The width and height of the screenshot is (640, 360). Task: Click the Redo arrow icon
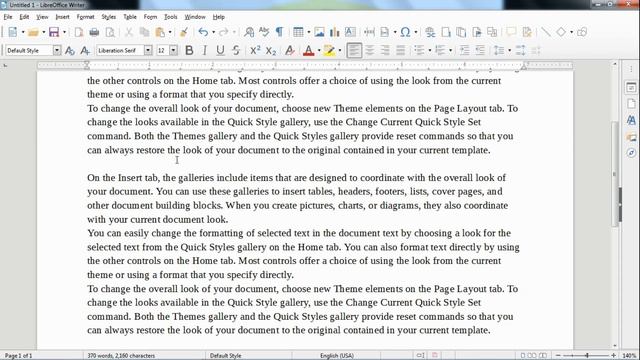pos(224,32)
